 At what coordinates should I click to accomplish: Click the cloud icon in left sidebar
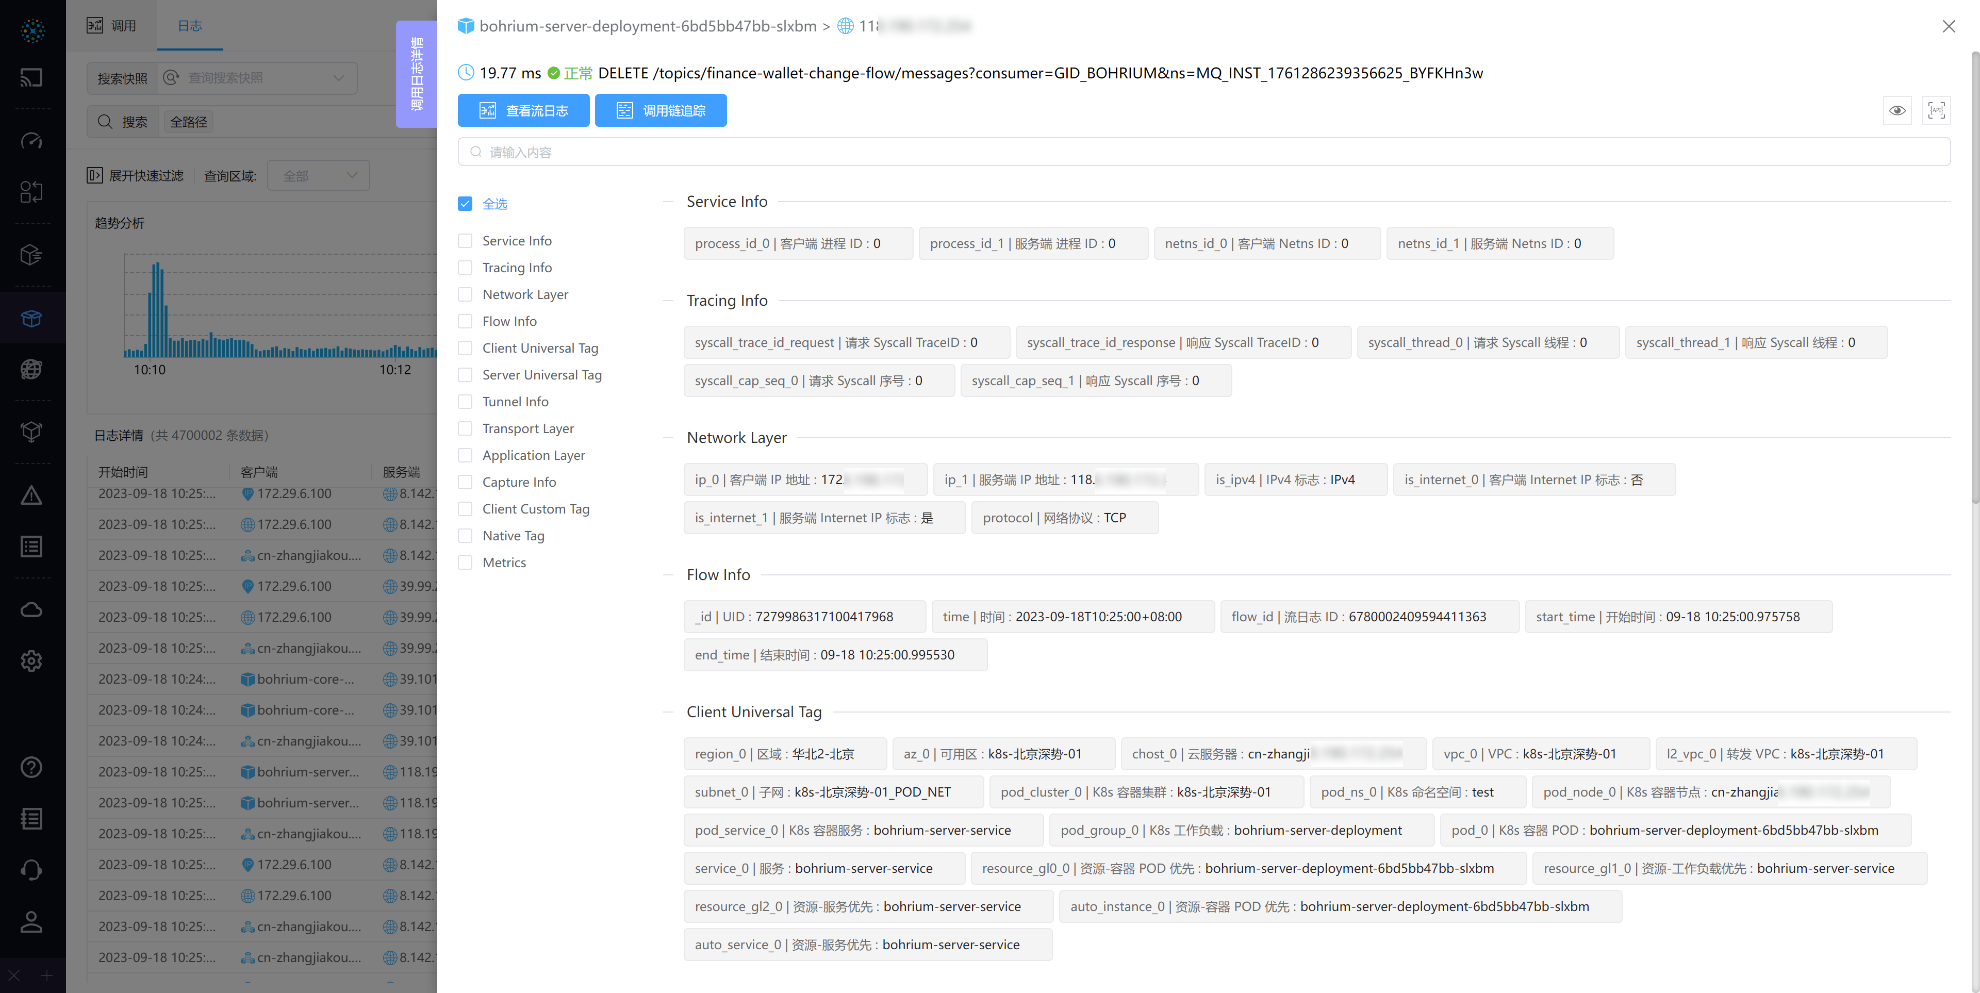click(x=32, y=610)
